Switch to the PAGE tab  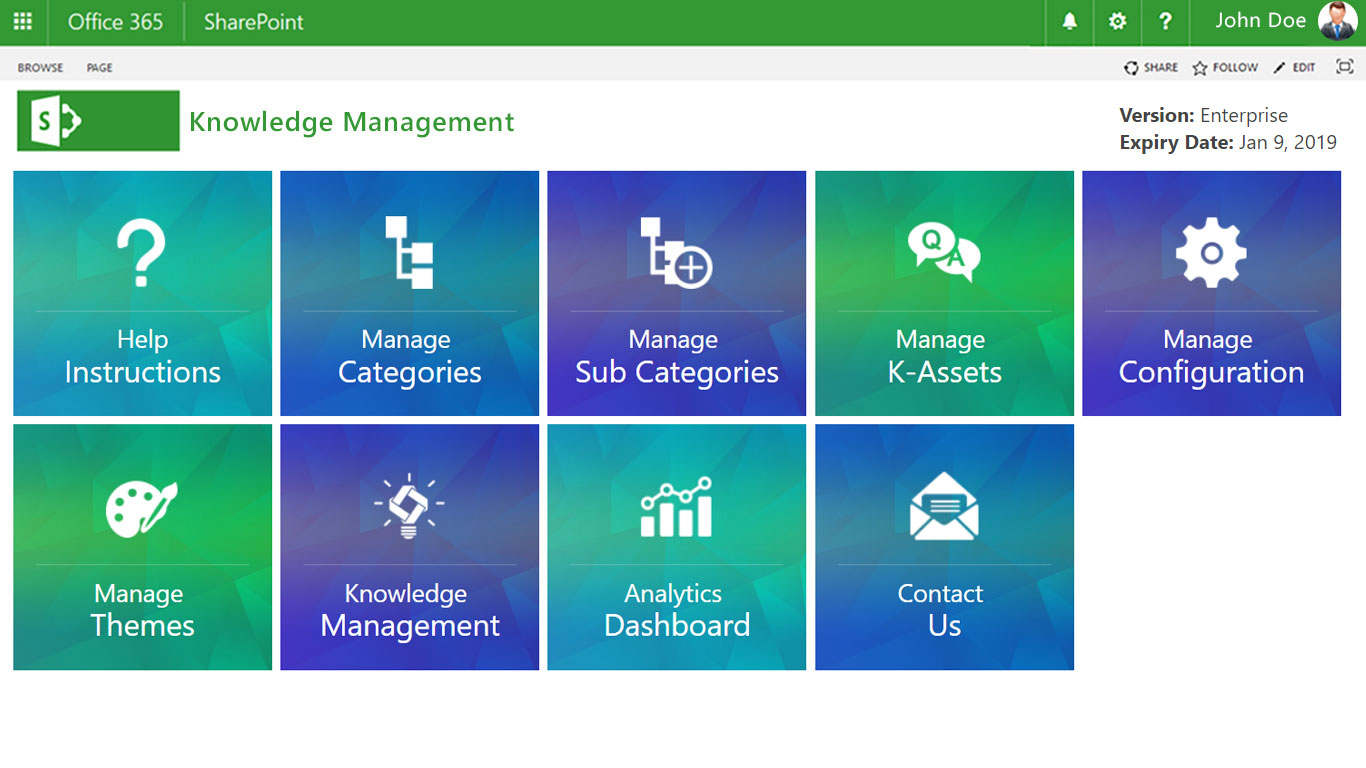(x=98, y=67)
